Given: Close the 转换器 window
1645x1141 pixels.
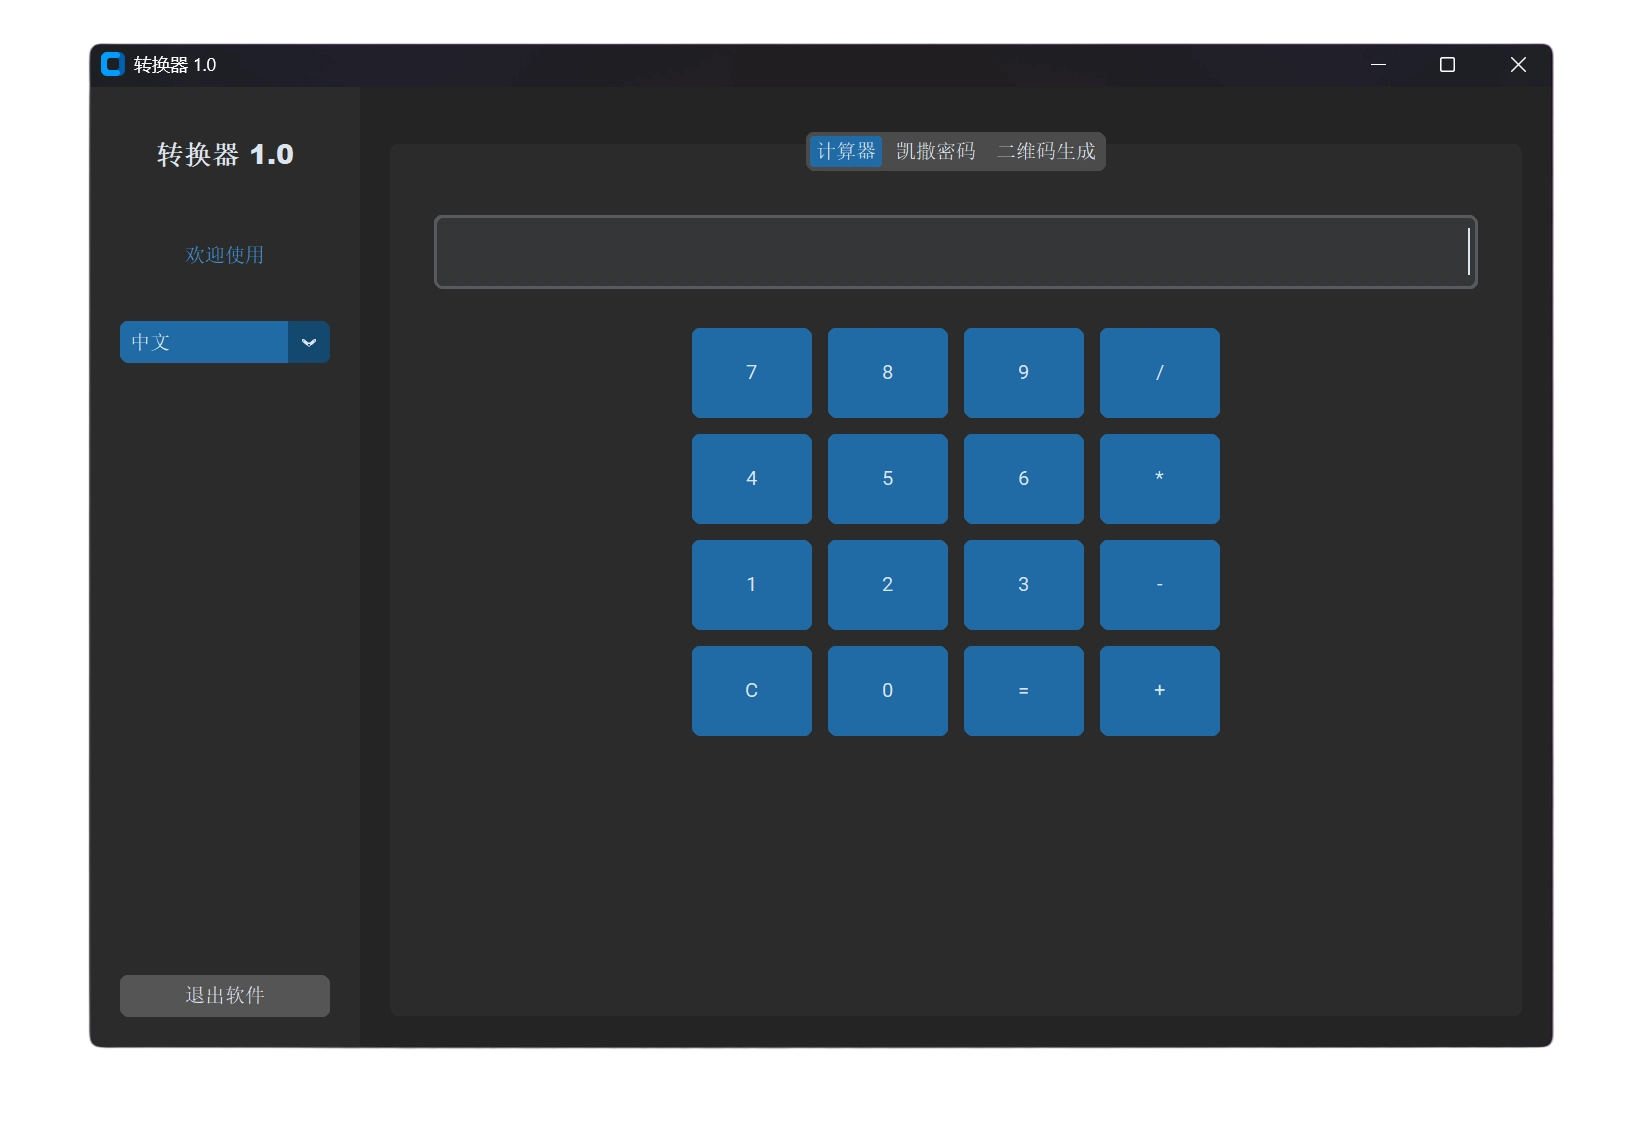Looking at the screenshot, I should pos(1518,65).
